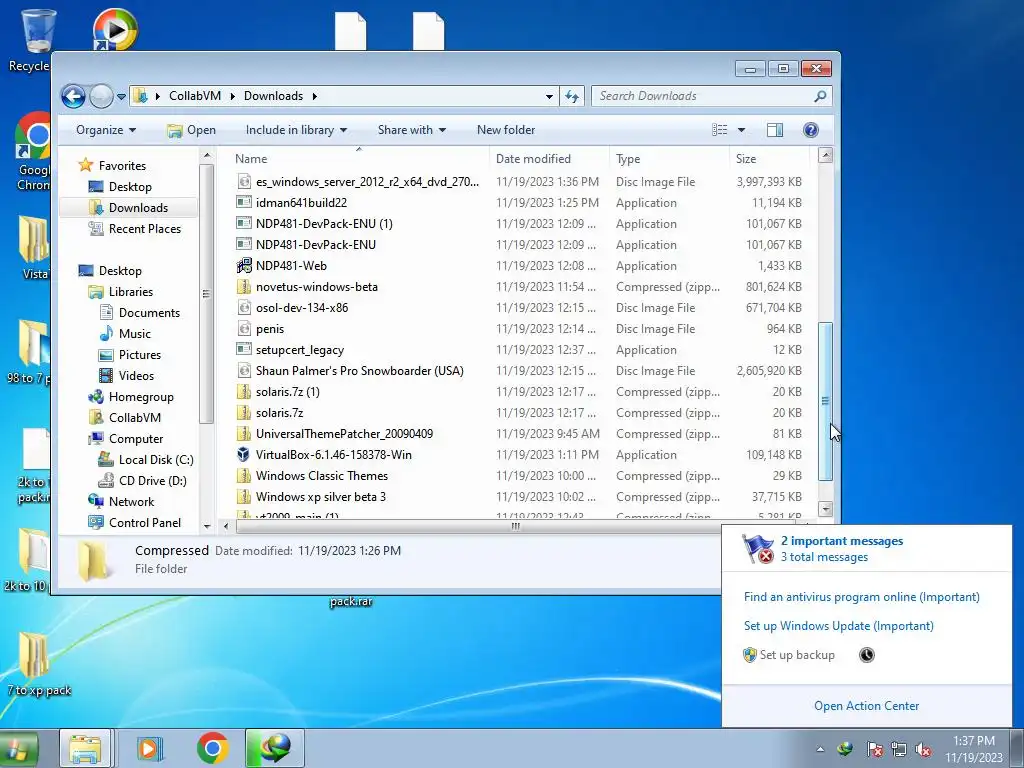Open Music library

tap(135, 334)
